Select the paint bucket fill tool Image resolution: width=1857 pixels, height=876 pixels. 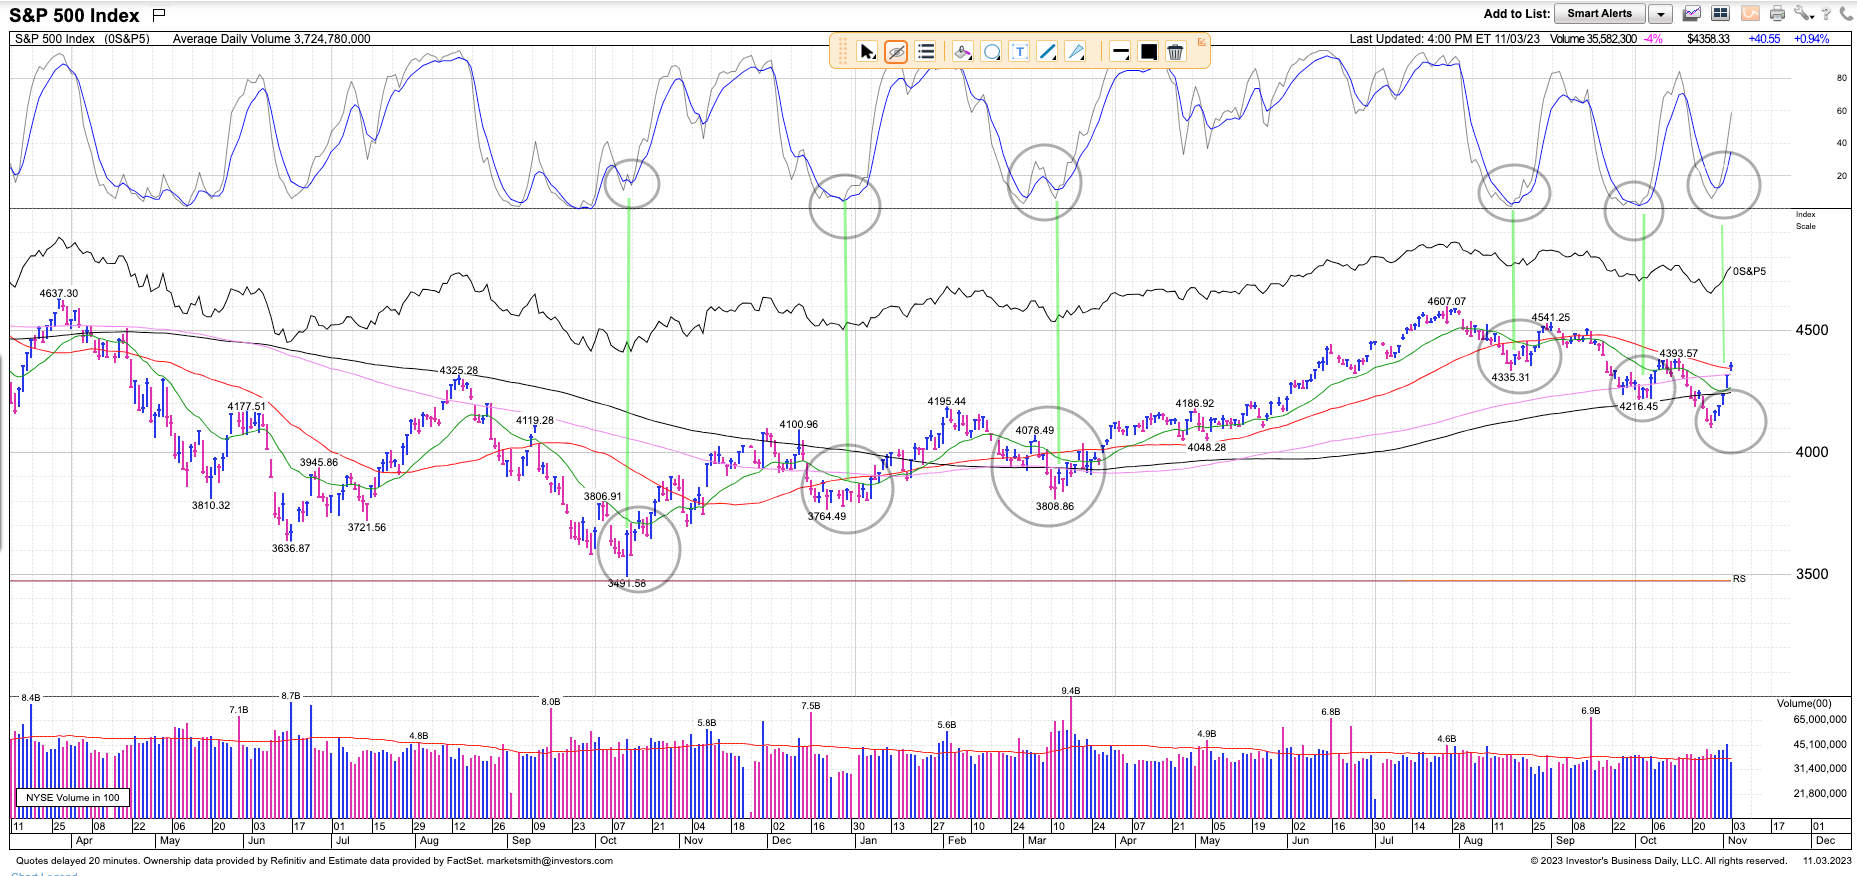tap(962, 51)
